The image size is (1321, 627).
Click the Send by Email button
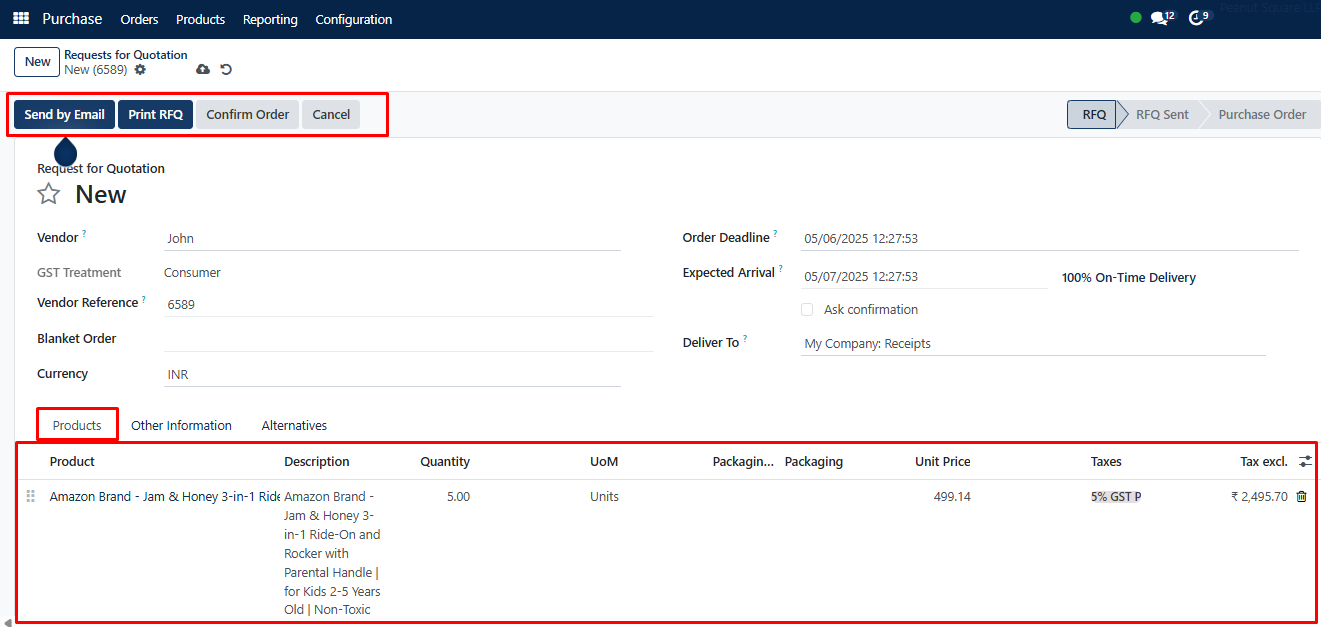(64, 115)
